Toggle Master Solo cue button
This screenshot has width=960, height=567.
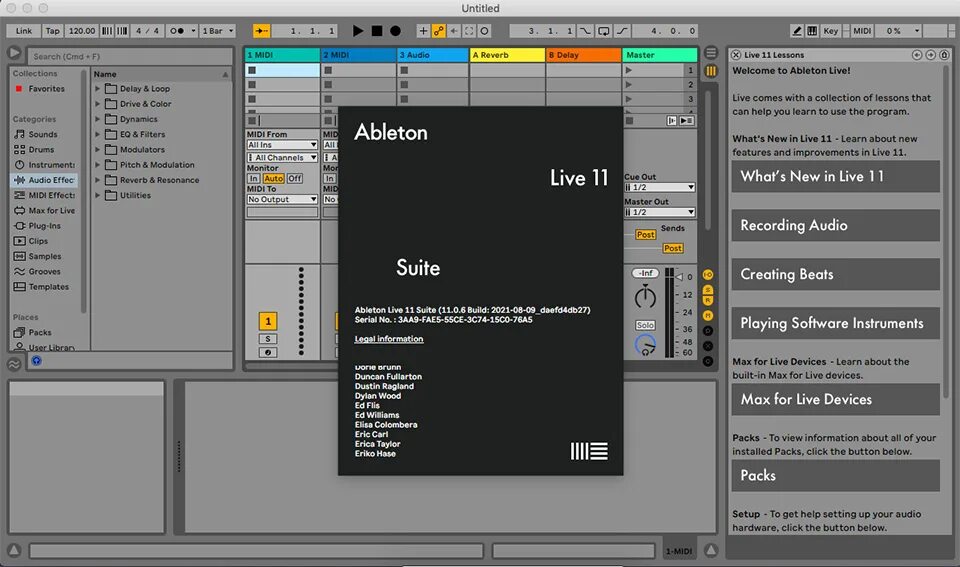645,325
